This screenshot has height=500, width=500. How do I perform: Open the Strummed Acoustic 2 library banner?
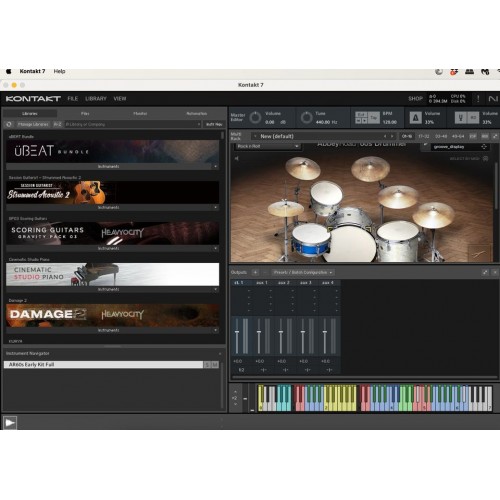pos(112,193)
